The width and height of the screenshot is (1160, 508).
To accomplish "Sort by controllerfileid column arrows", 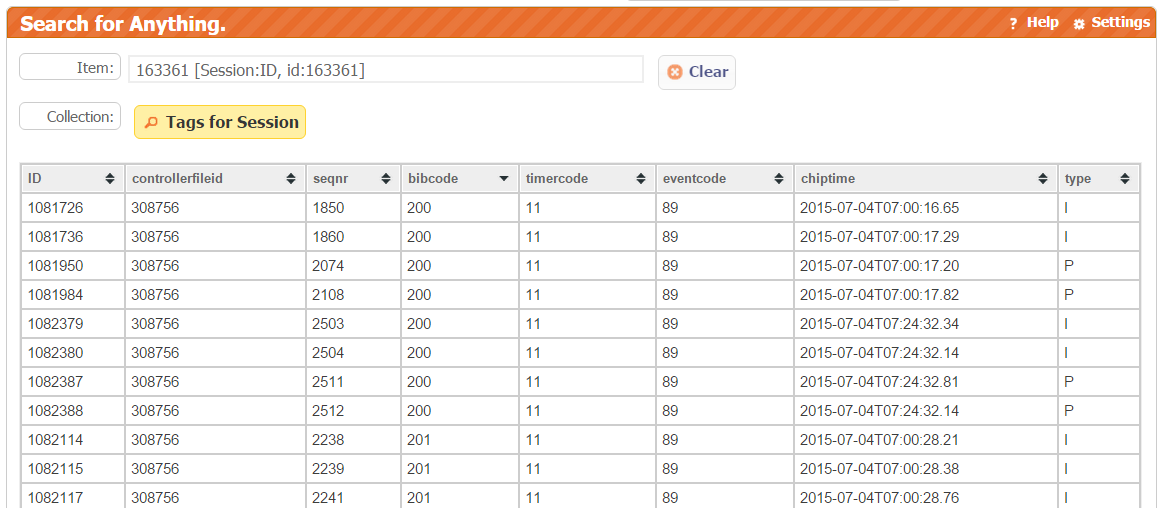I will (291, 178).
